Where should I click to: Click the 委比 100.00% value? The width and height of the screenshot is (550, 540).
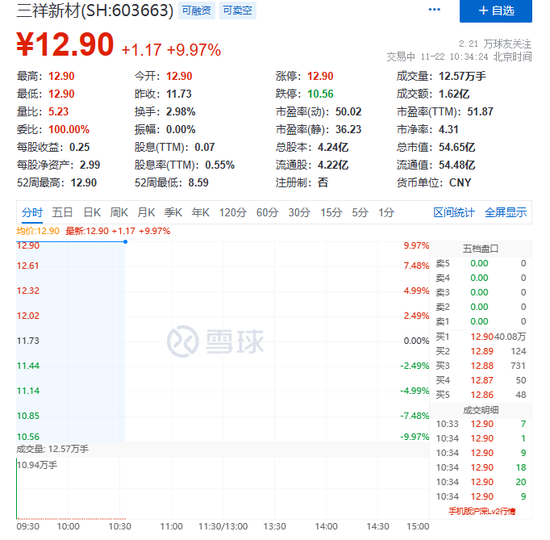click(69, 129)
